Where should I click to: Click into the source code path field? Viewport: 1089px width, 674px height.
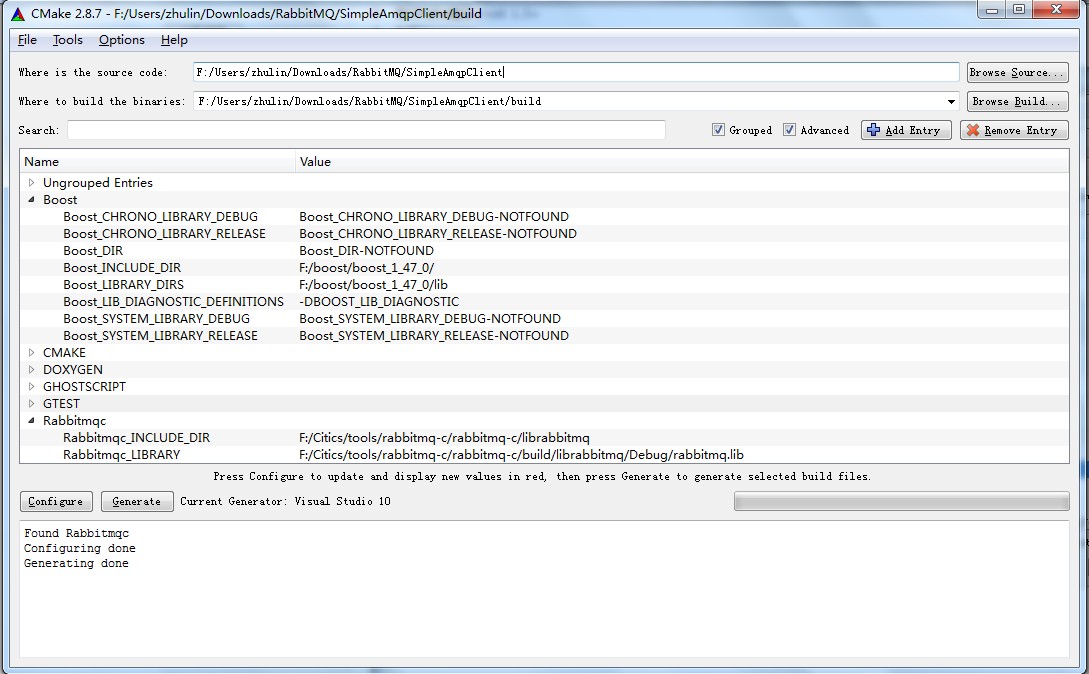tap(576, 72)
